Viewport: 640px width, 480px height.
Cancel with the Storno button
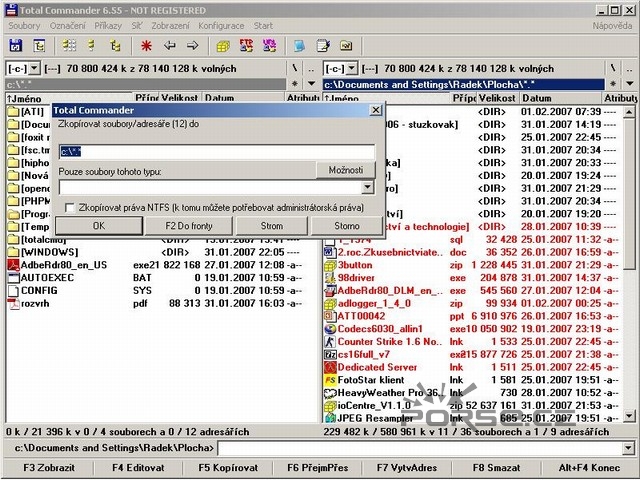(347, 226)
